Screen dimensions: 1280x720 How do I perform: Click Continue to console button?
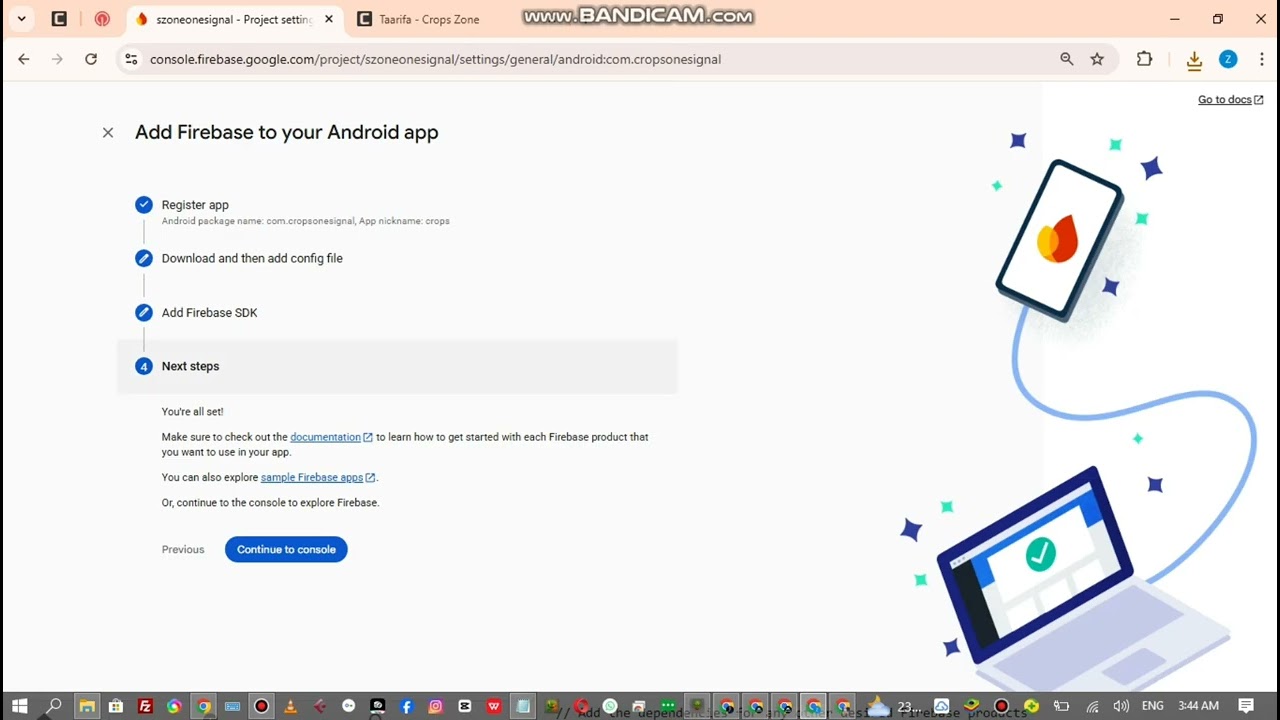tap(286, 549)
